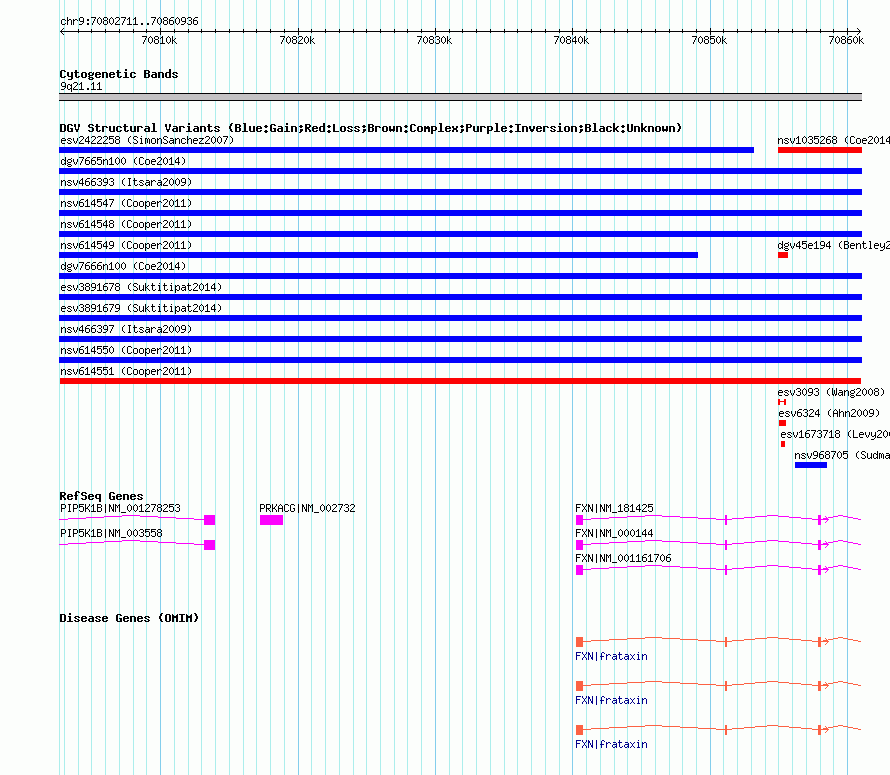The height and width of the screenshot is (775, 890).
Task: Open the PRKACG|NM_002732 label
Action: 308,508
